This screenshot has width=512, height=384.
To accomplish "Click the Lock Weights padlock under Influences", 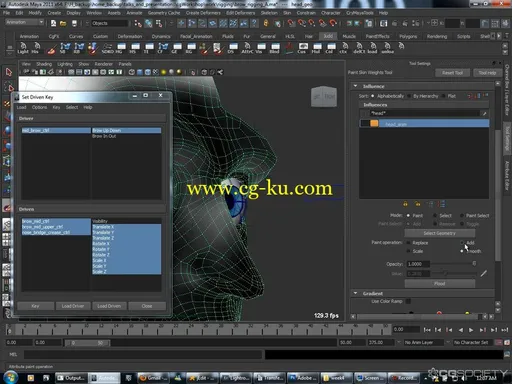I will tap(405, 203).
